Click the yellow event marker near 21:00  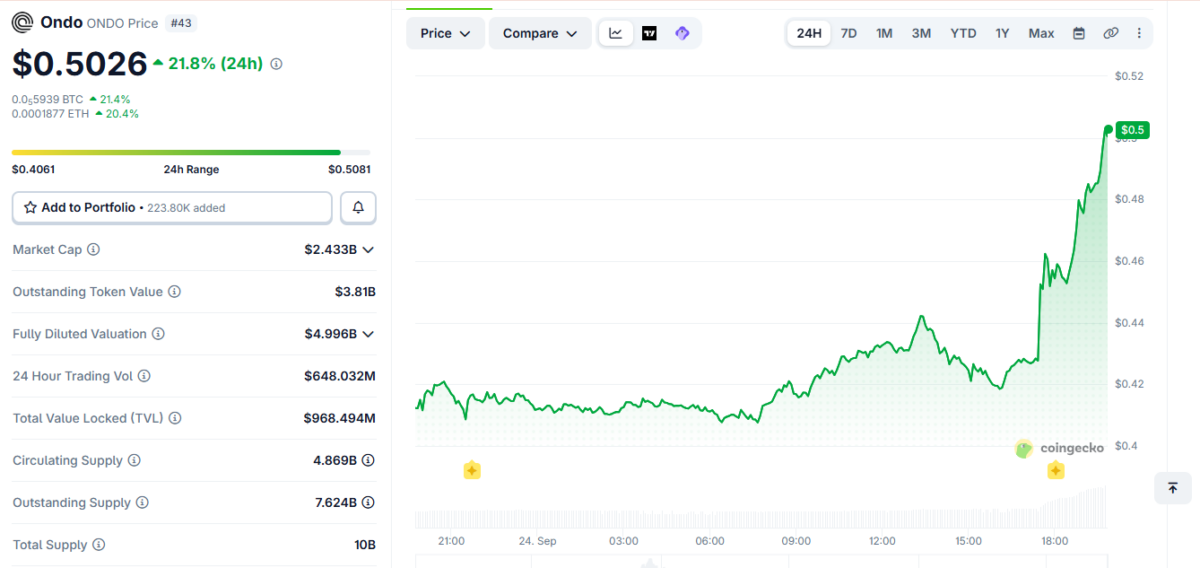click(x=472, y=470)
